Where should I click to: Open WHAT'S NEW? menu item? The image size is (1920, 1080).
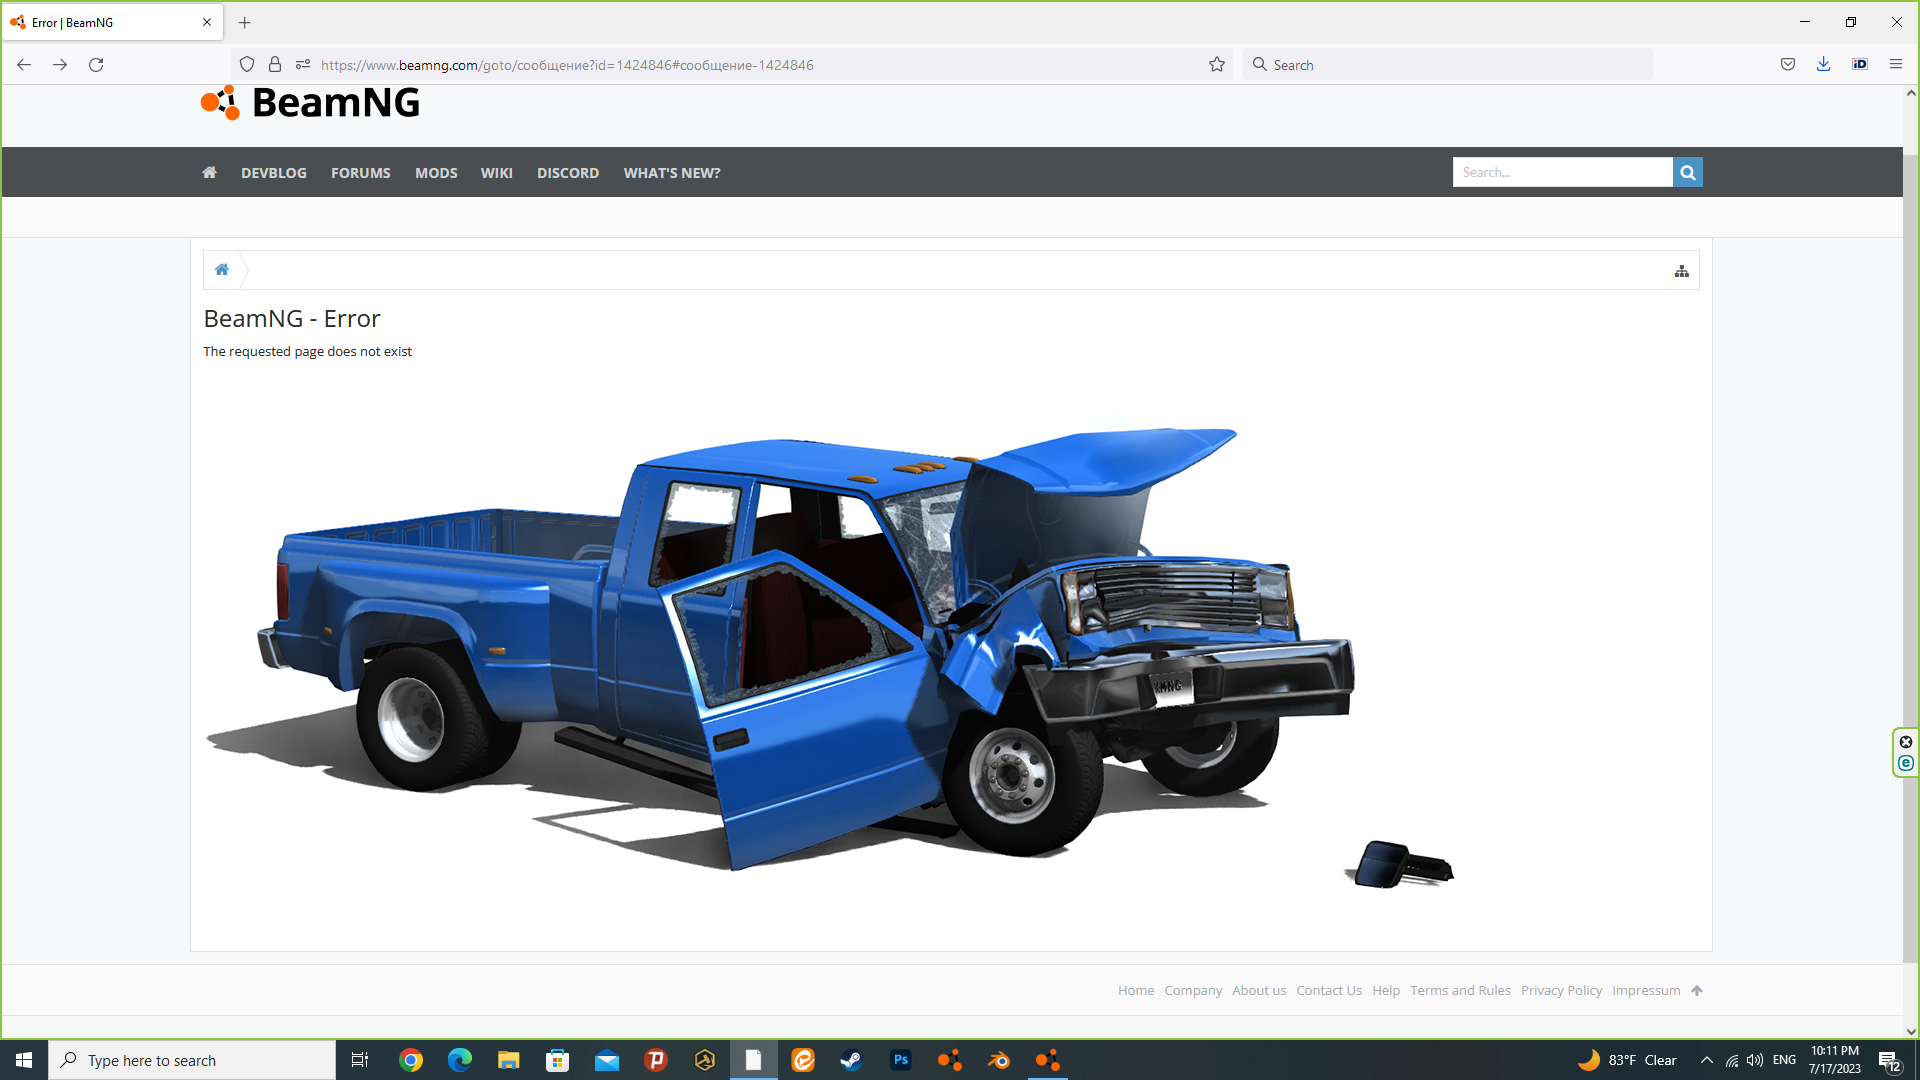672,173
